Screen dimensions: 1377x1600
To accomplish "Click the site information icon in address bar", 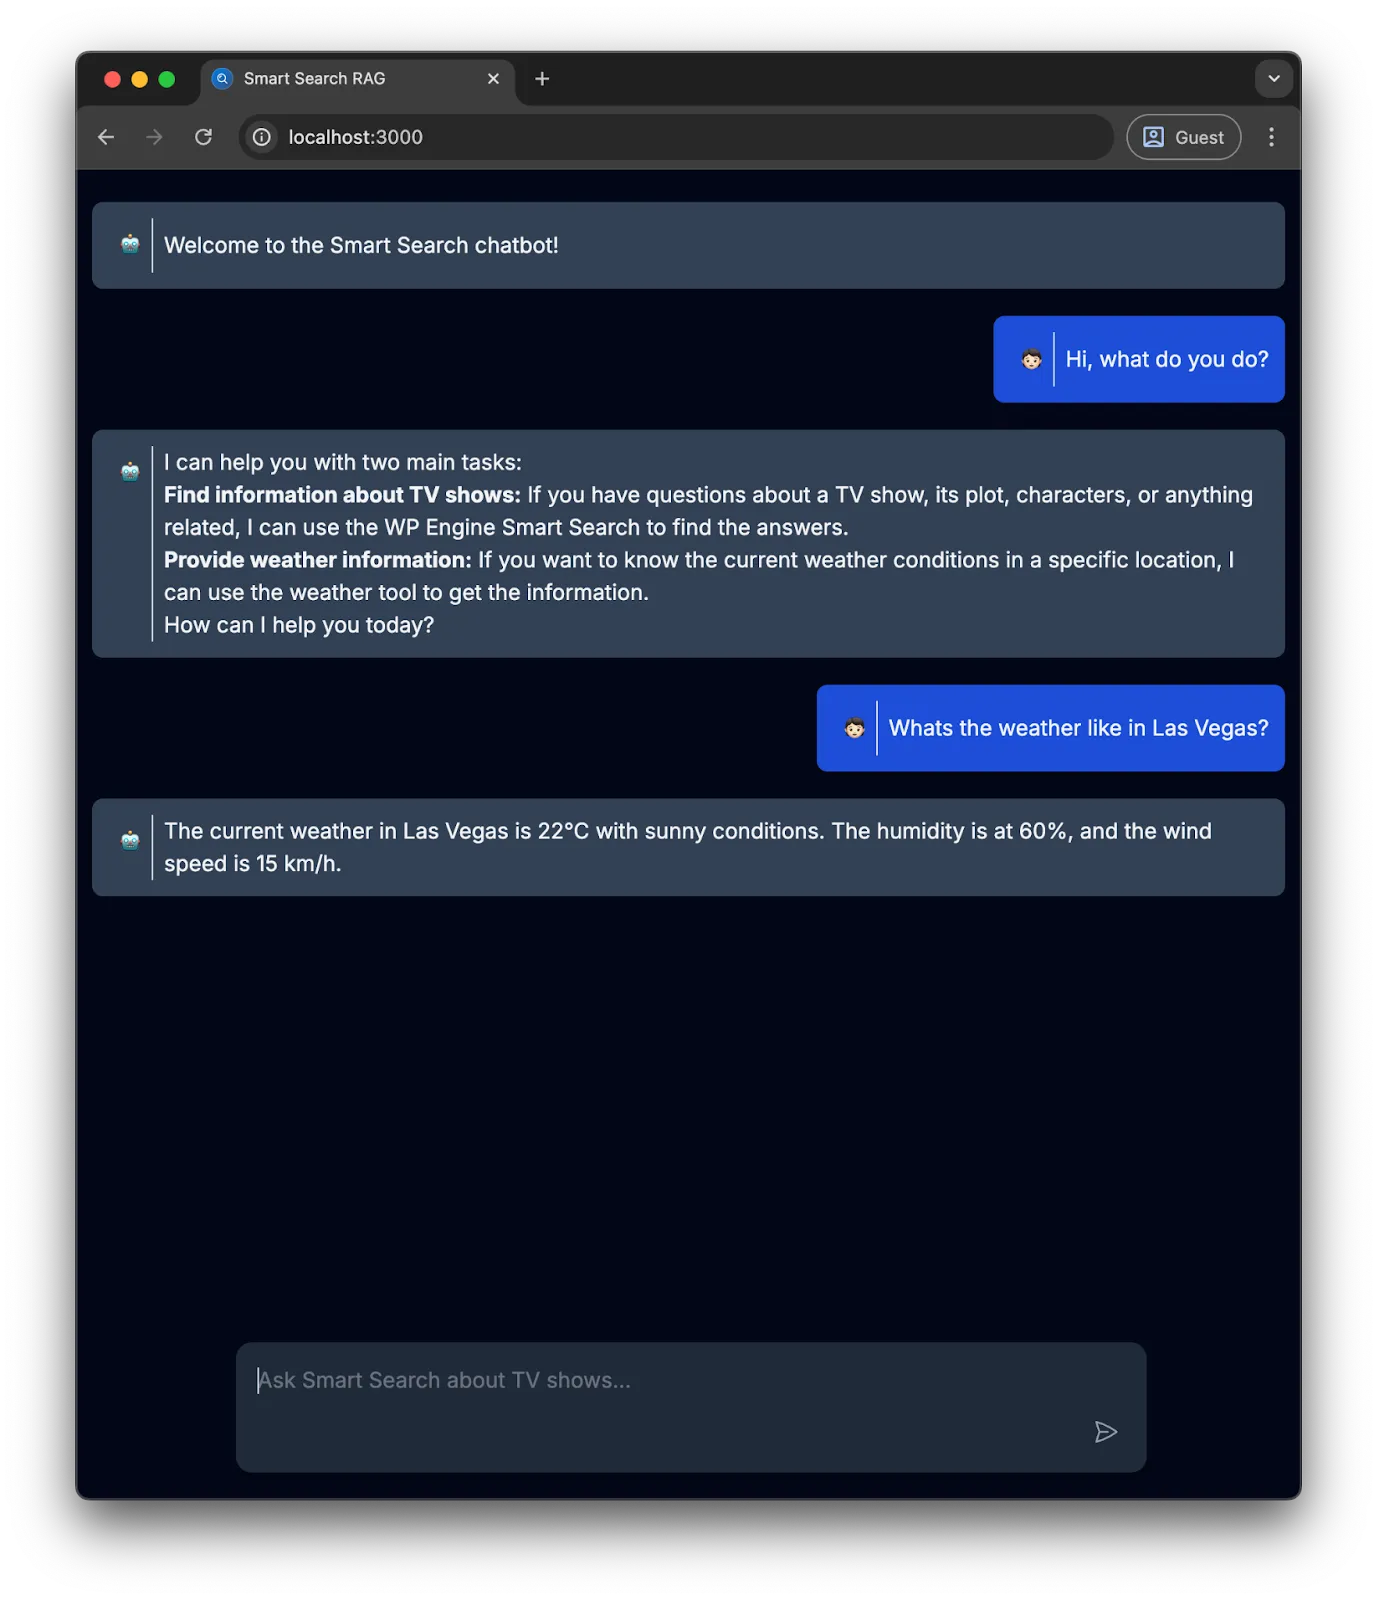I will pos(260,137).
